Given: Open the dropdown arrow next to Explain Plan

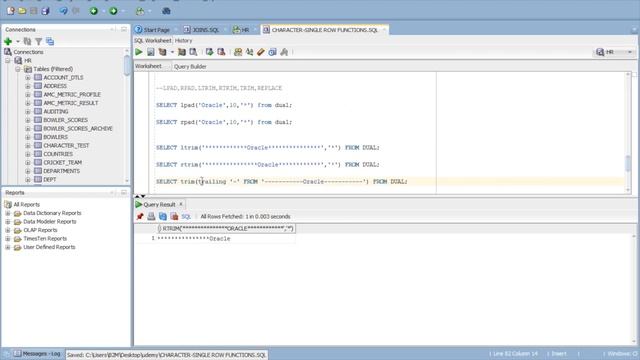Looking at the screenshot, I should pos(172,52).
